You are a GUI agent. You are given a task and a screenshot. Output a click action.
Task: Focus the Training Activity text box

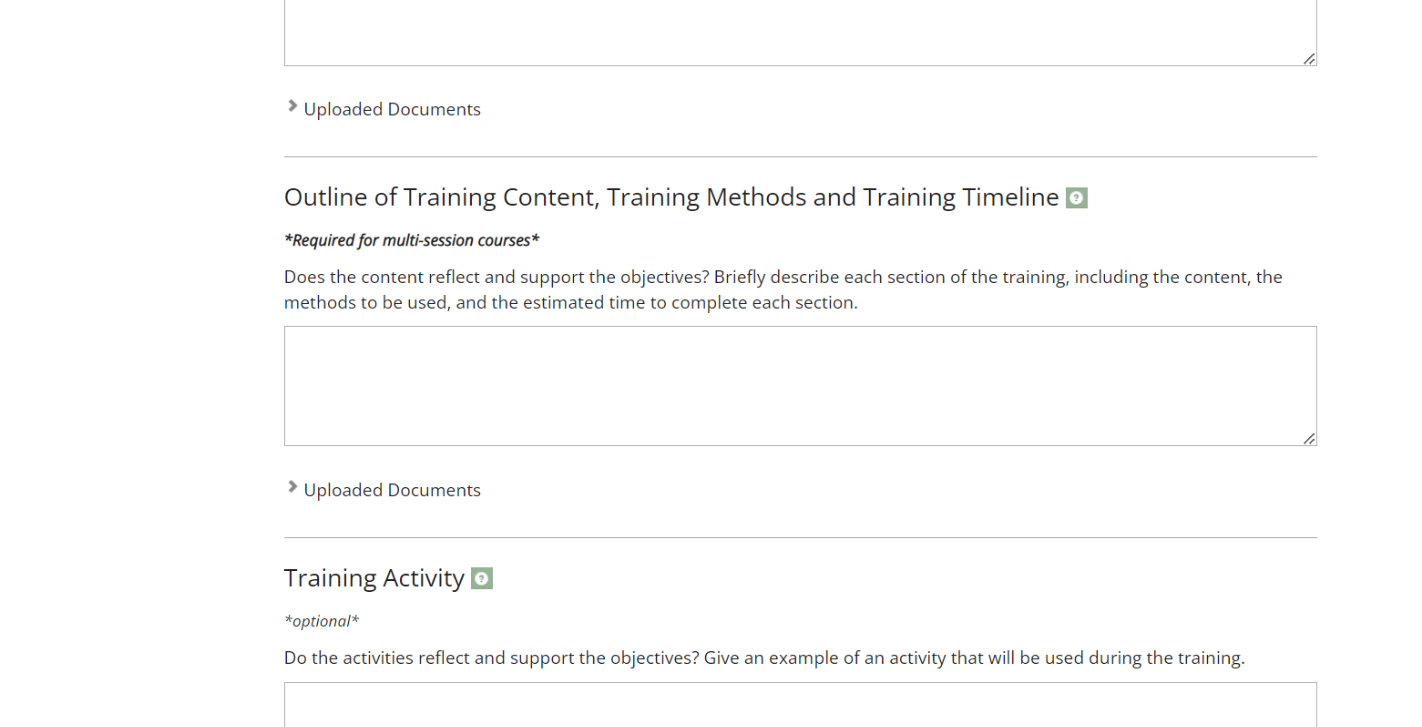point(800,706)
